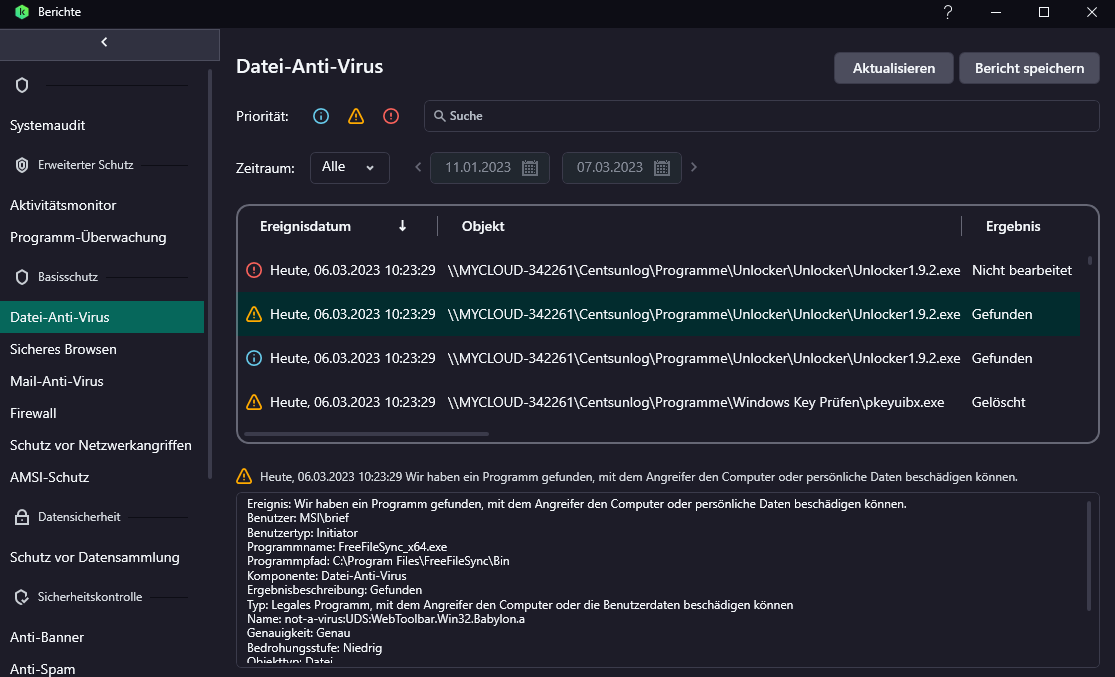Open the Zeitraum dropdown set to Alle

[x=350, y=167]
